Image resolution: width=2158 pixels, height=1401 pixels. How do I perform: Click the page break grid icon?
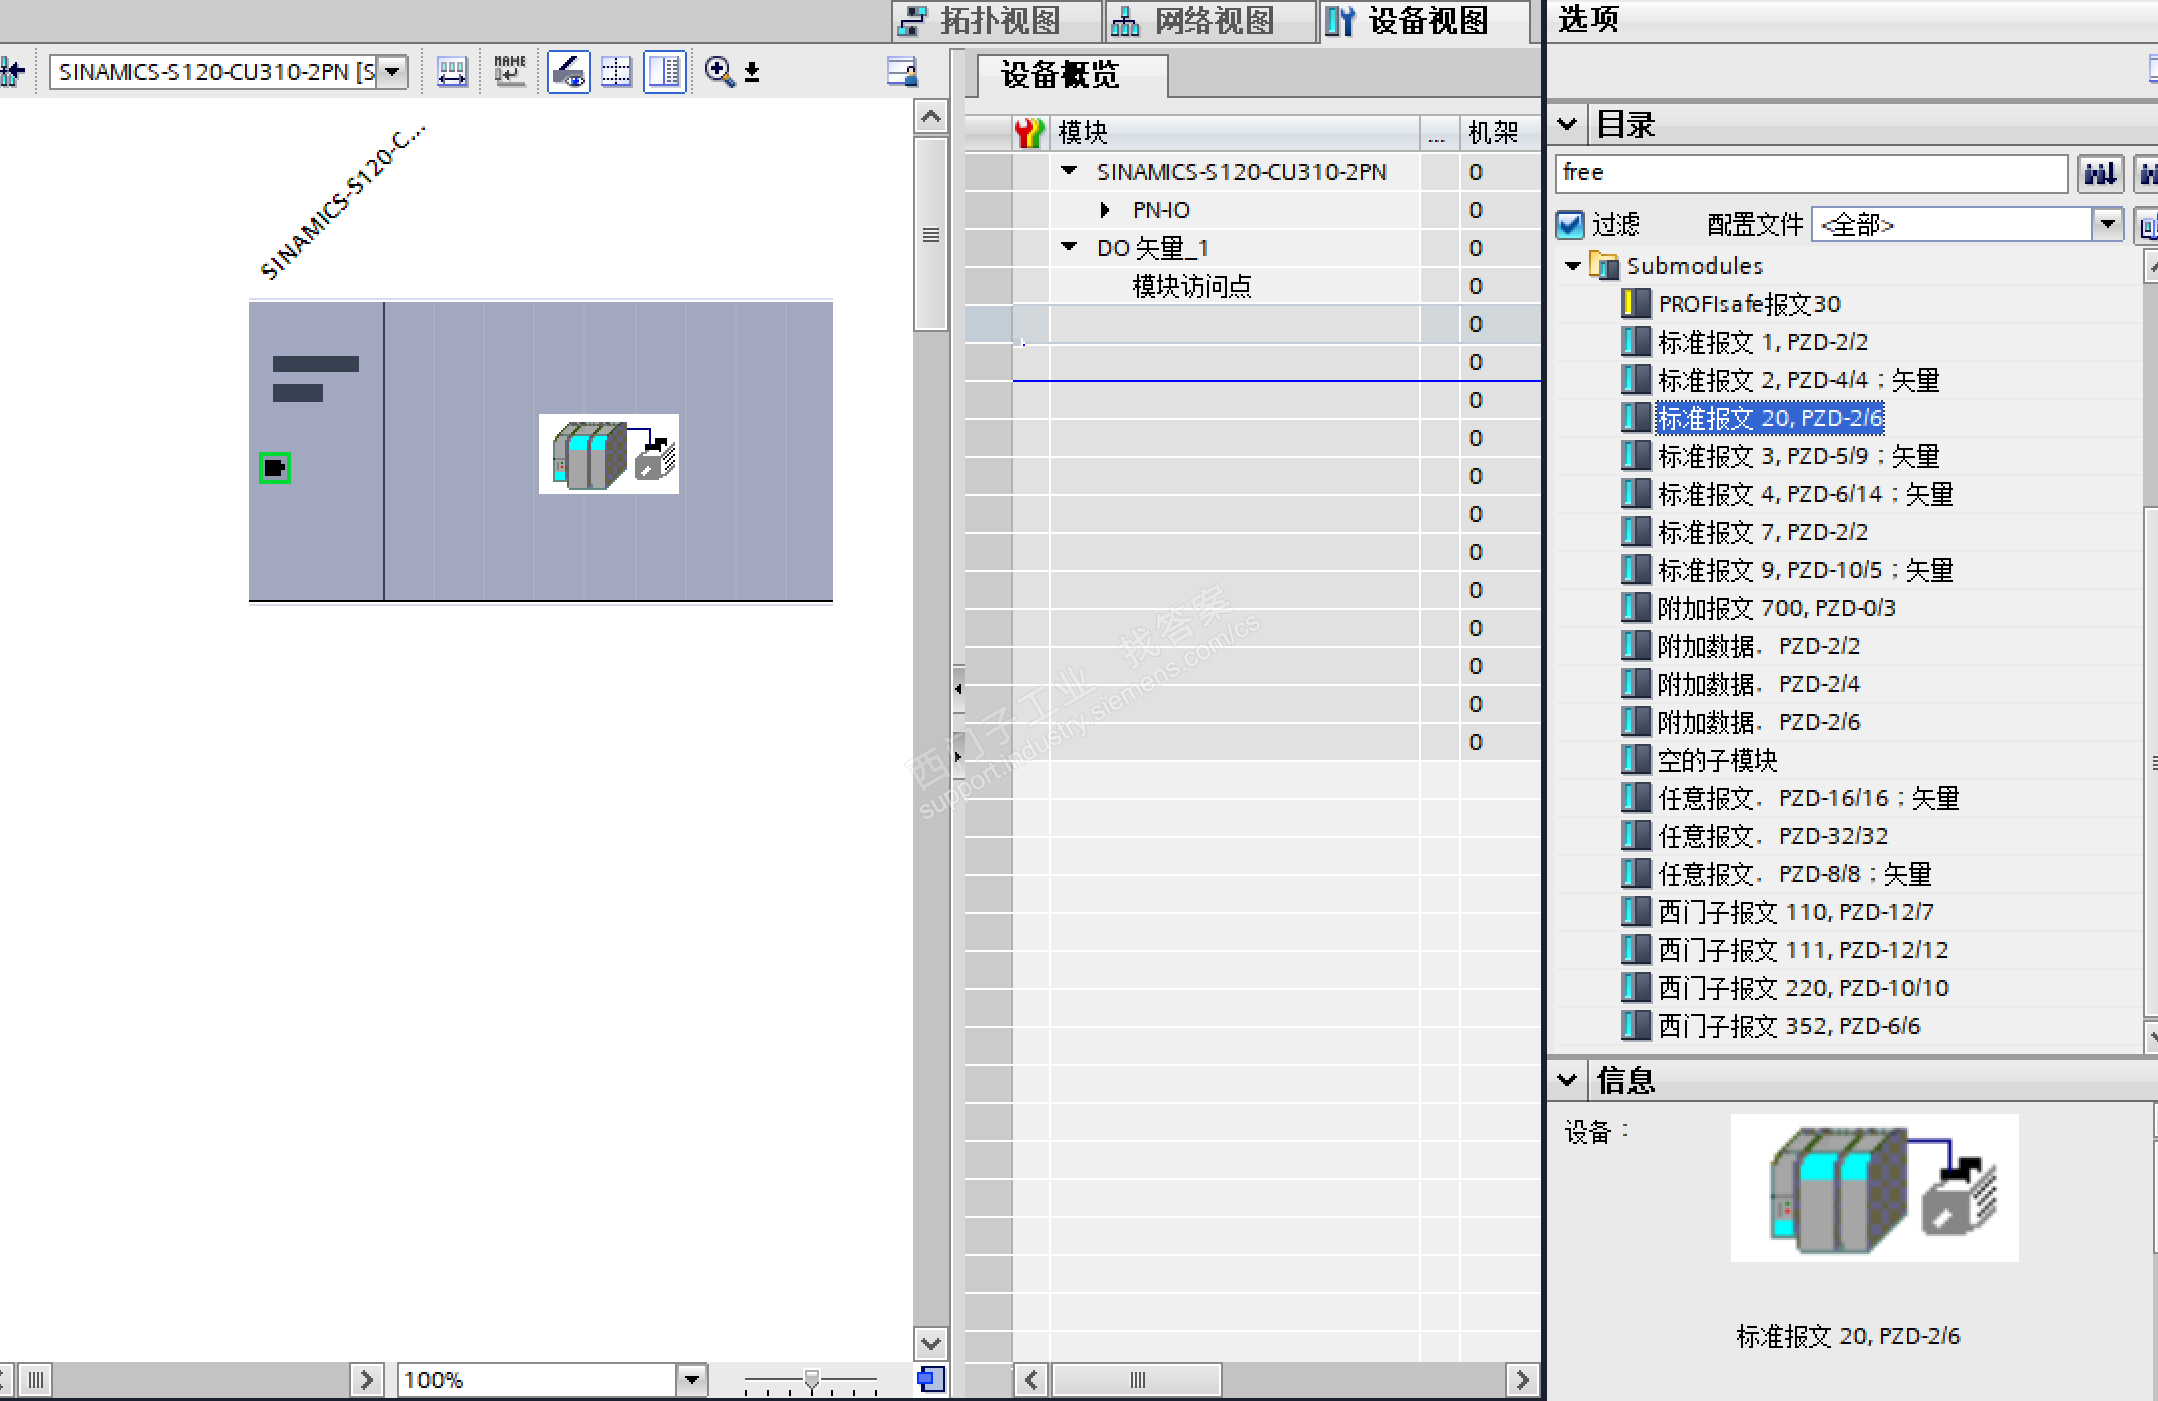616,71
